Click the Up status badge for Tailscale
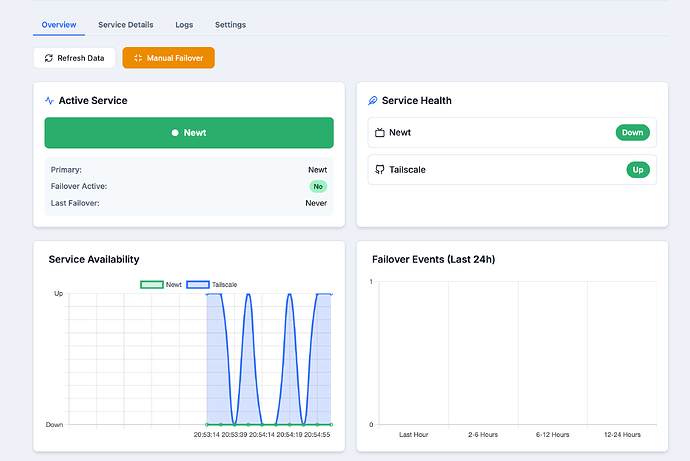Image resolution: width=690 pixels, height=461 pixels. 638,170
